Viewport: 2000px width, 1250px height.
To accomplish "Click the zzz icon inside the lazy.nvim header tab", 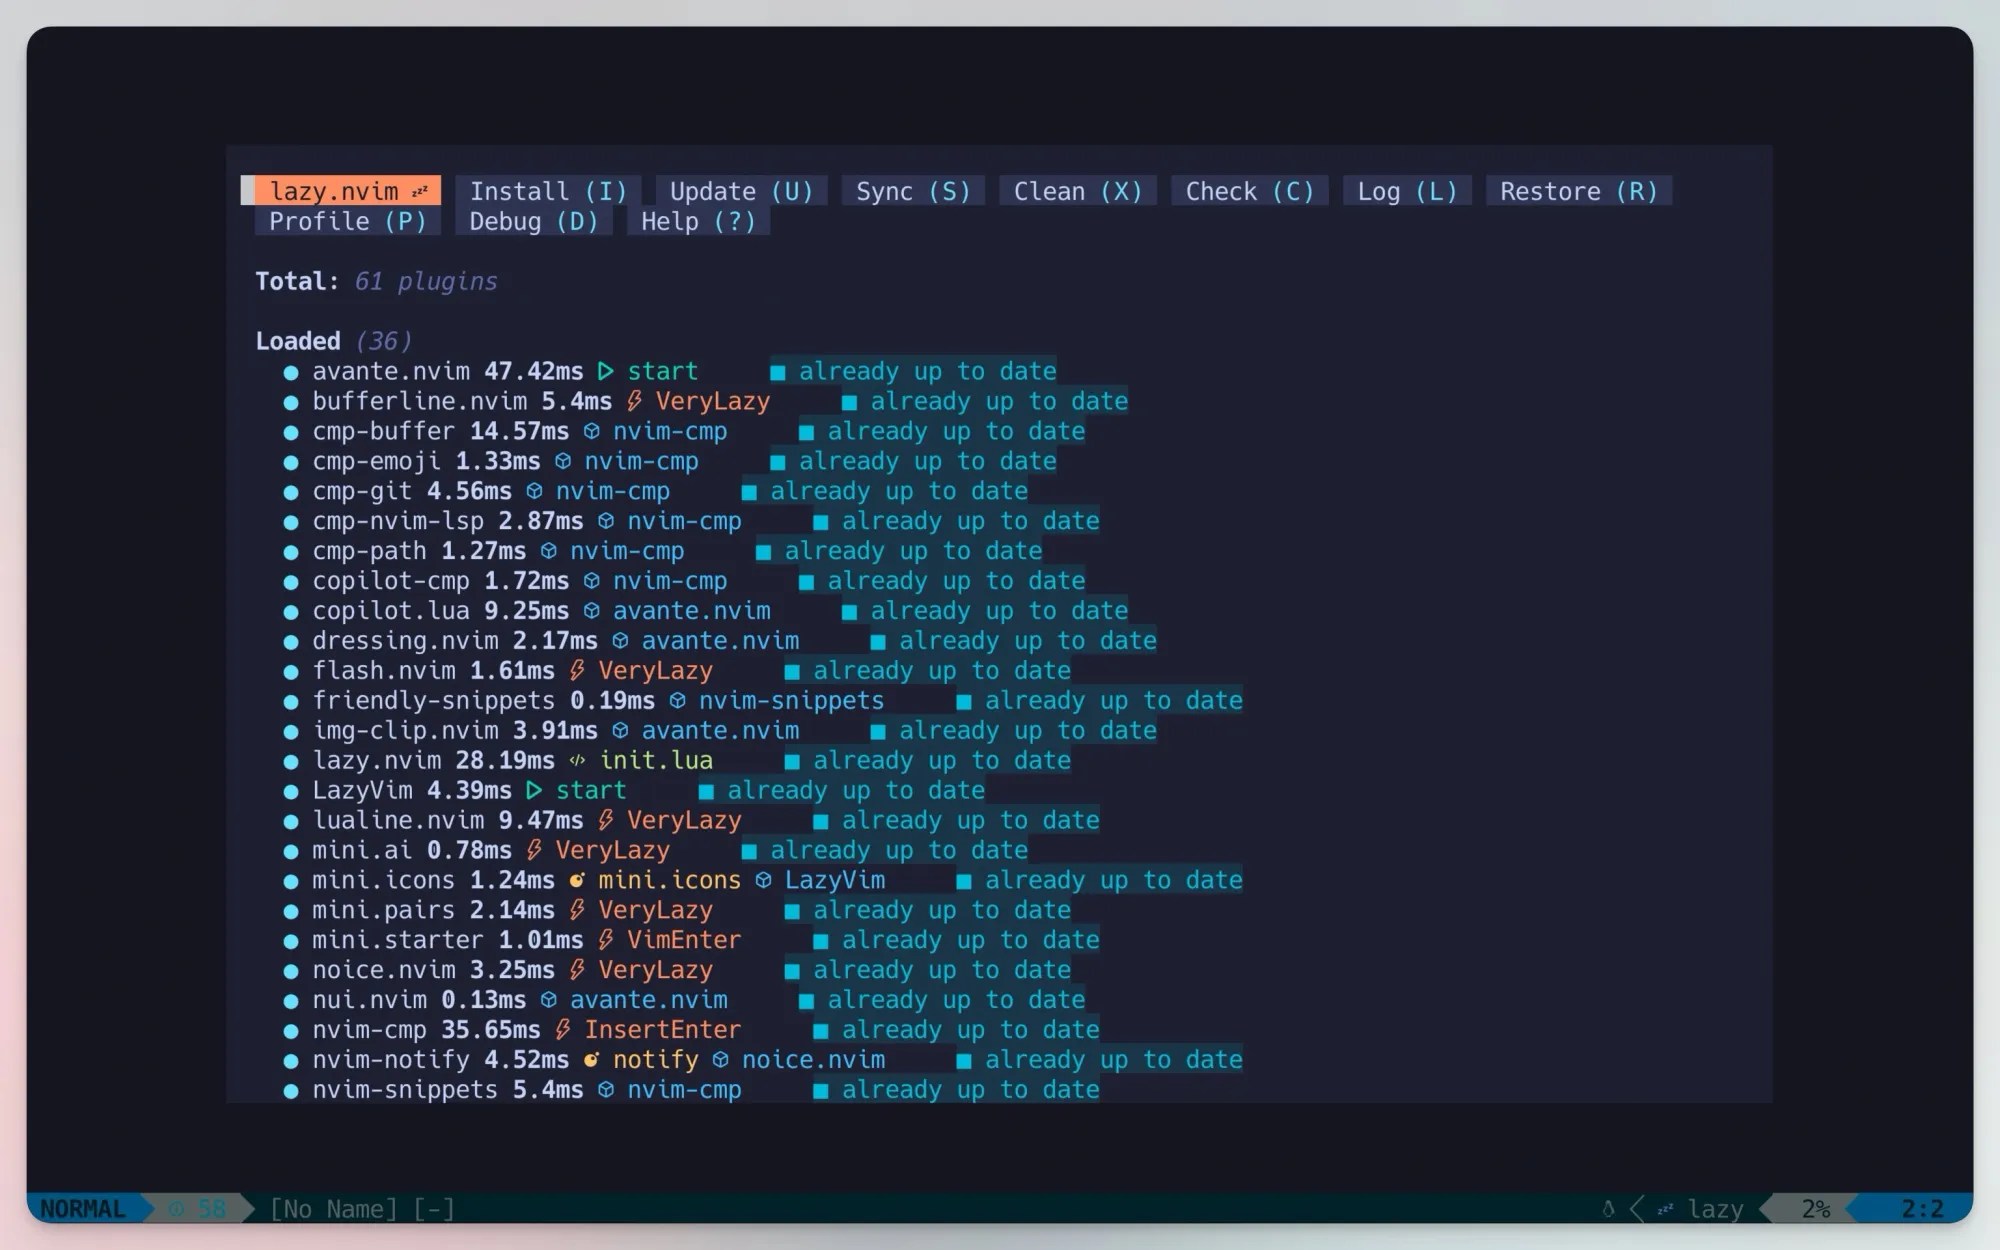I will [418, 190].
